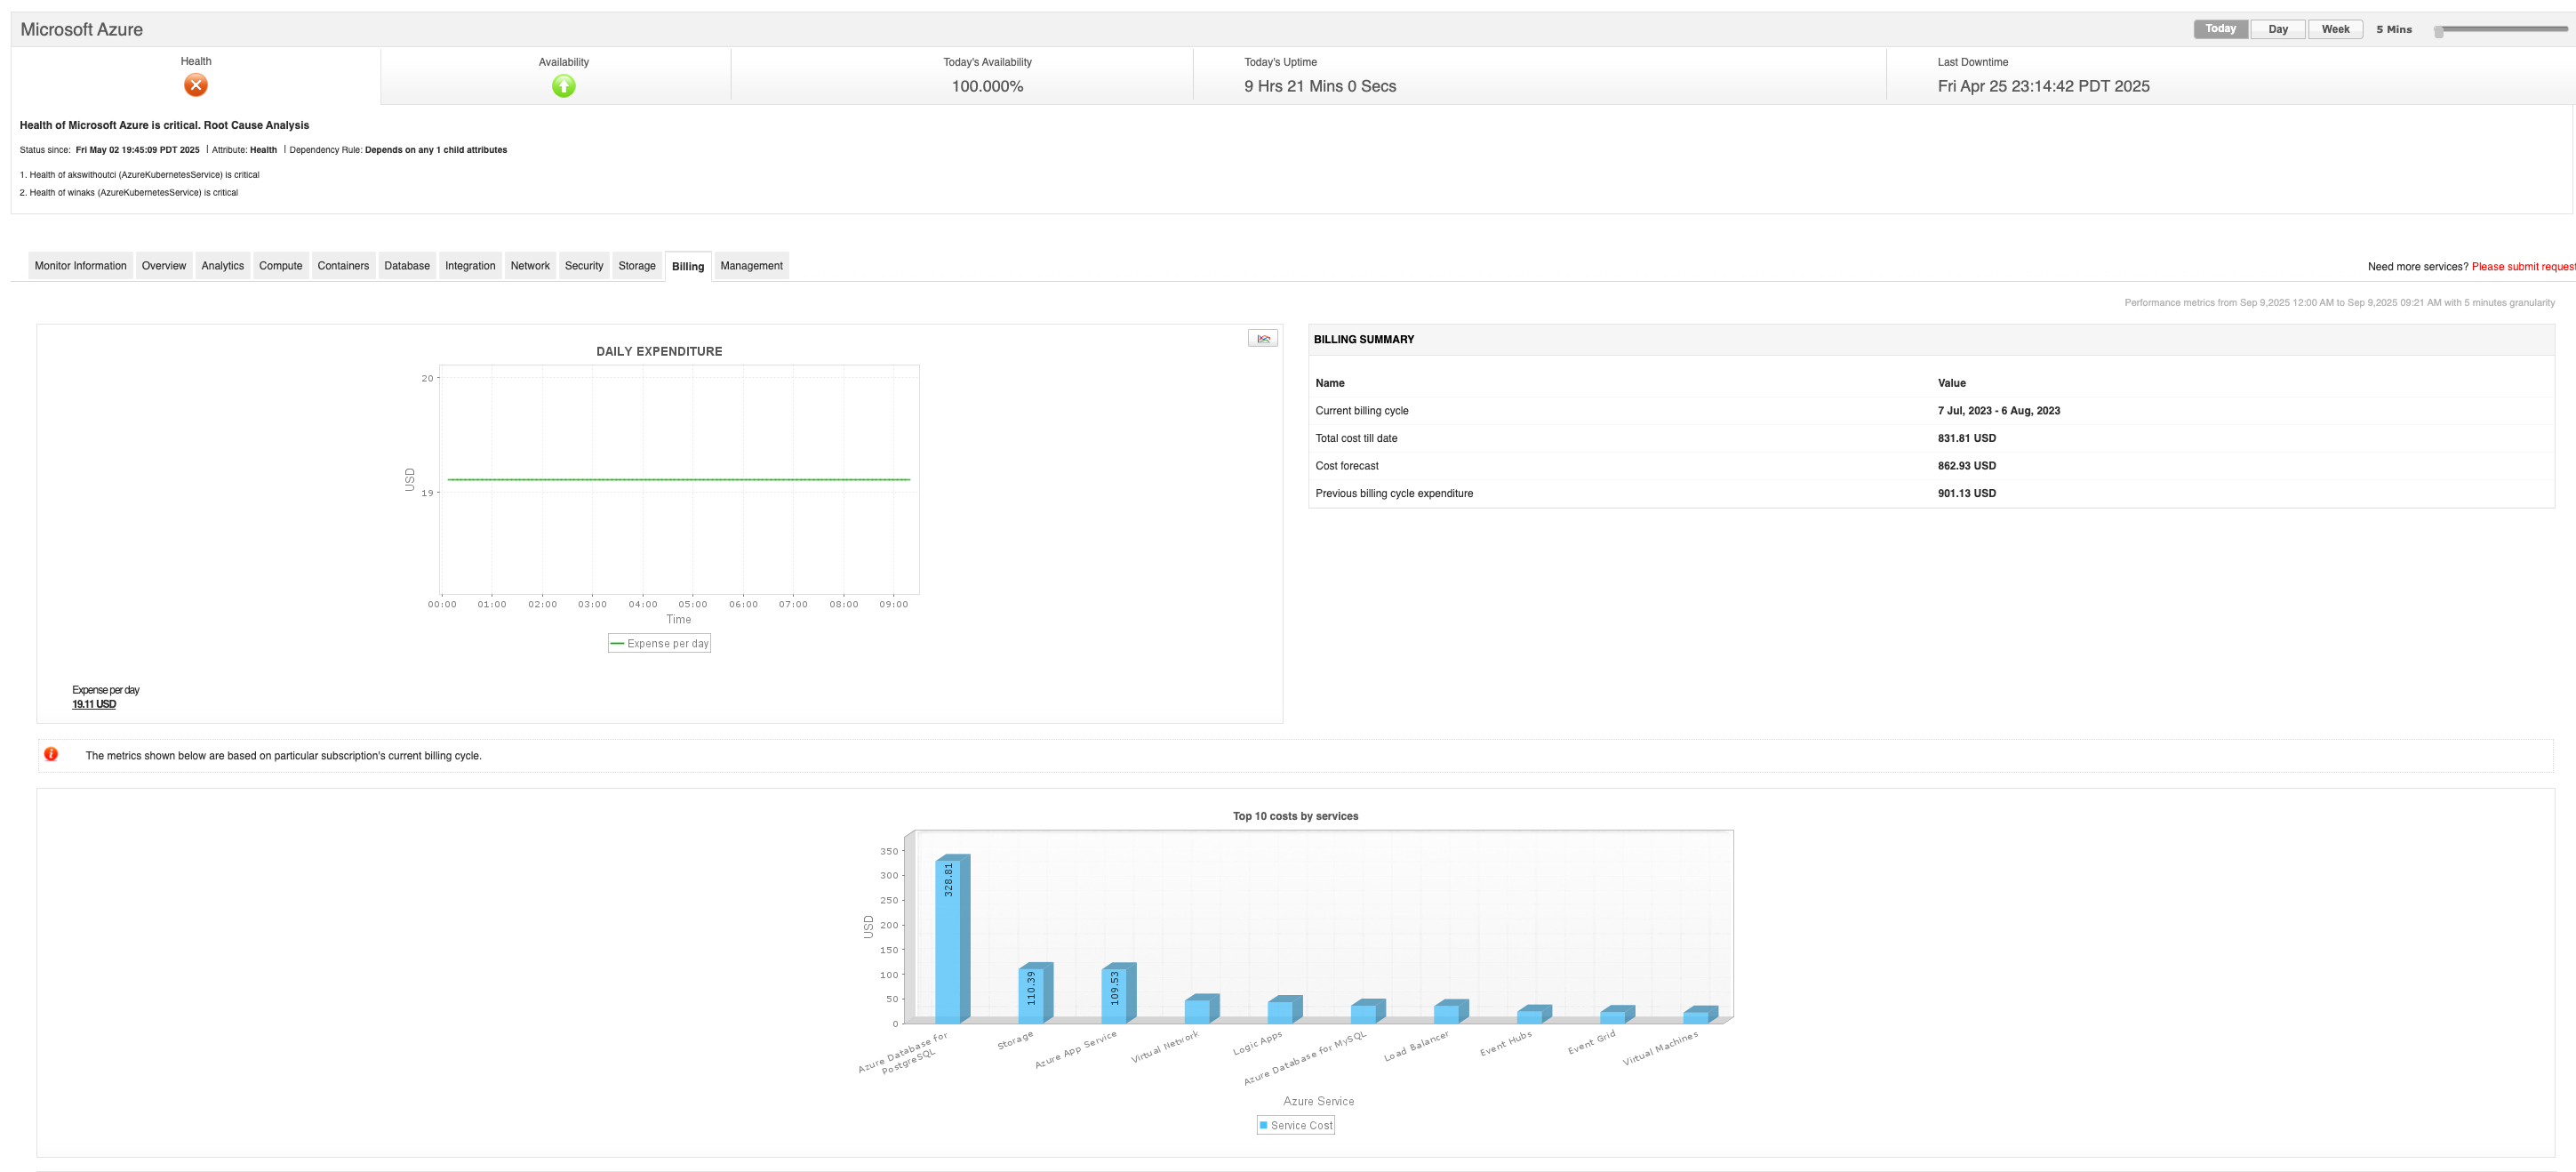Open the Containers tab
Viewport: 2576px width, 1172px height.
(343, 266)
